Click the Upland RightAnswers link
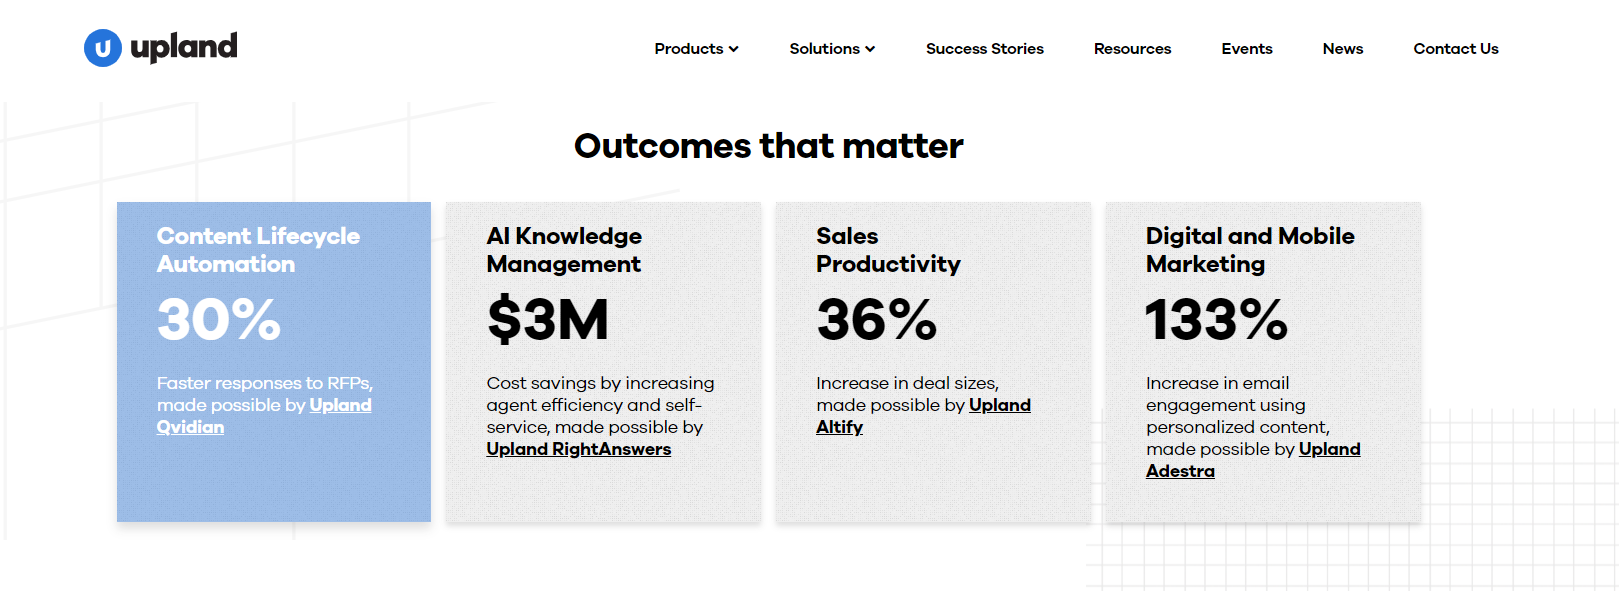Screen dimensions: 1619x591 coord(578,449)
